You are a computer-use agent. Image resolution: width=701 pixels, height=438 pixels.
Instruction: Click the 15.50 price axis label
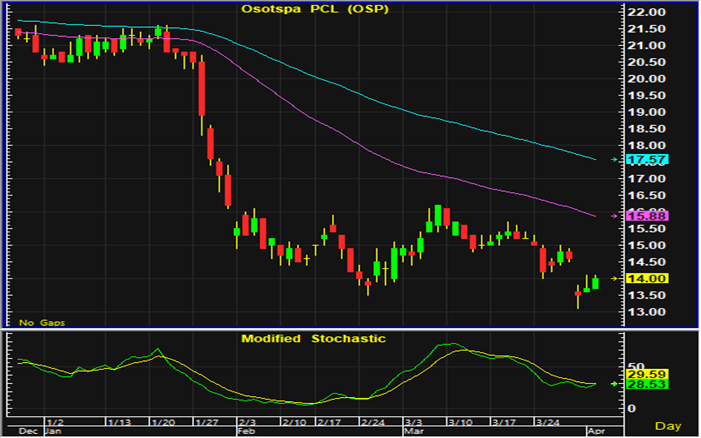[646, 229]
